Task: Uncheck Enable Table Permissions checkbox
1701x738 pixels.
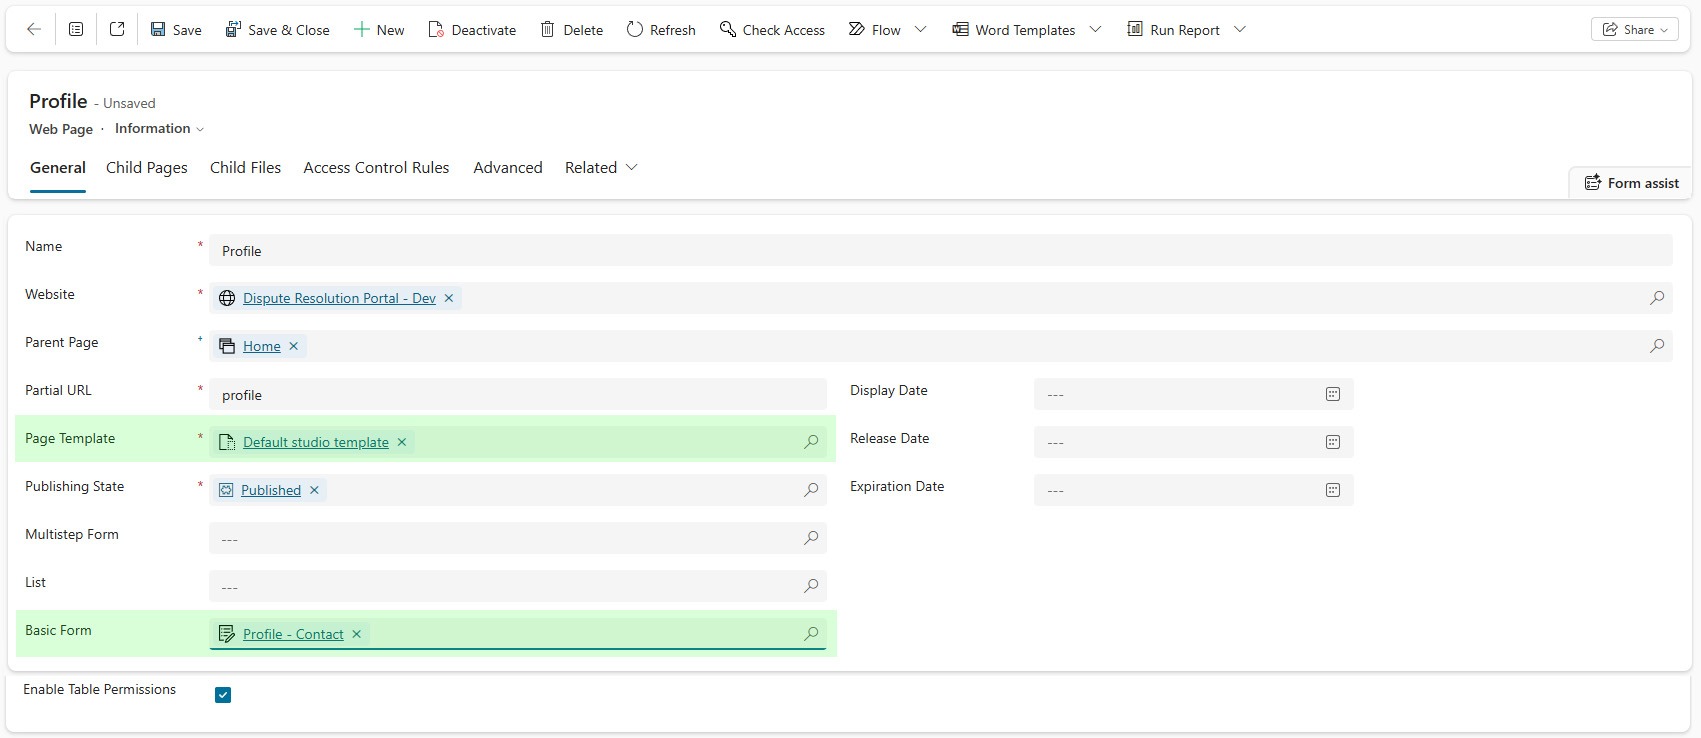Action: click(x=223, y=695)
